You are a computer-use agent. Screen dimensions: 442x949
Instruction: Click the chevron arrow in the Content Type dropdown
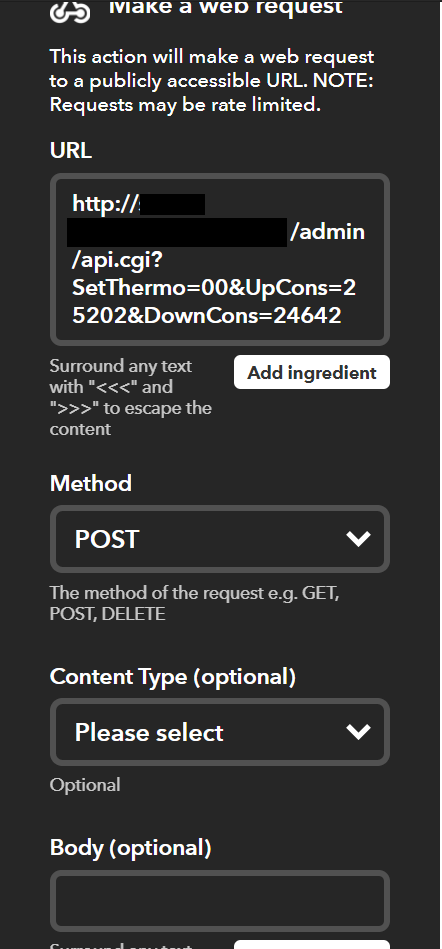point(358,731)
